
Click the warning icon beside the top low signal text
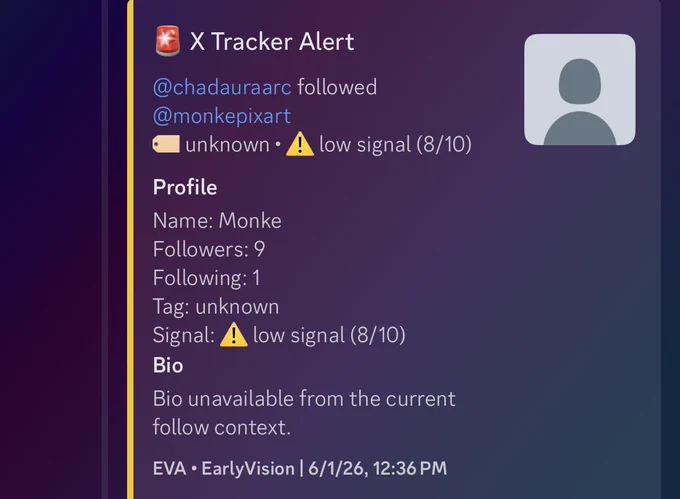coord(300,144)
